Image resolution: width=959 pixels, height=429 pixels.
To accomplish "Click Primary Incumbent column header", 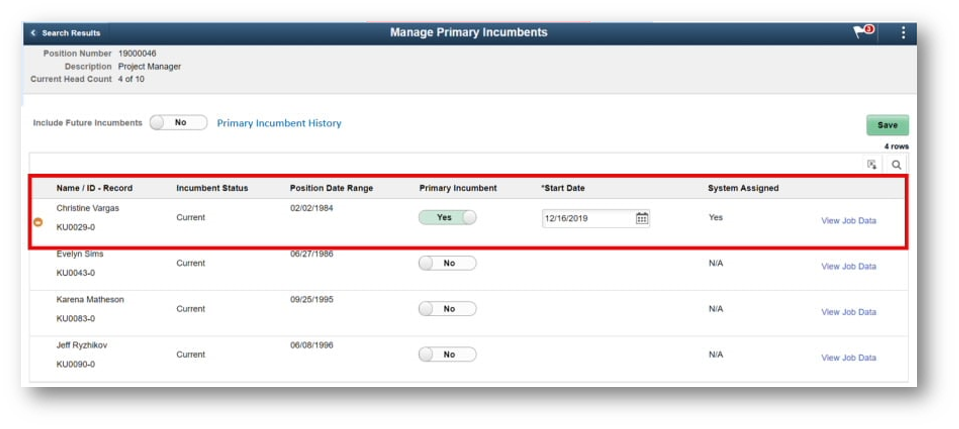I will tap(458, 188).
